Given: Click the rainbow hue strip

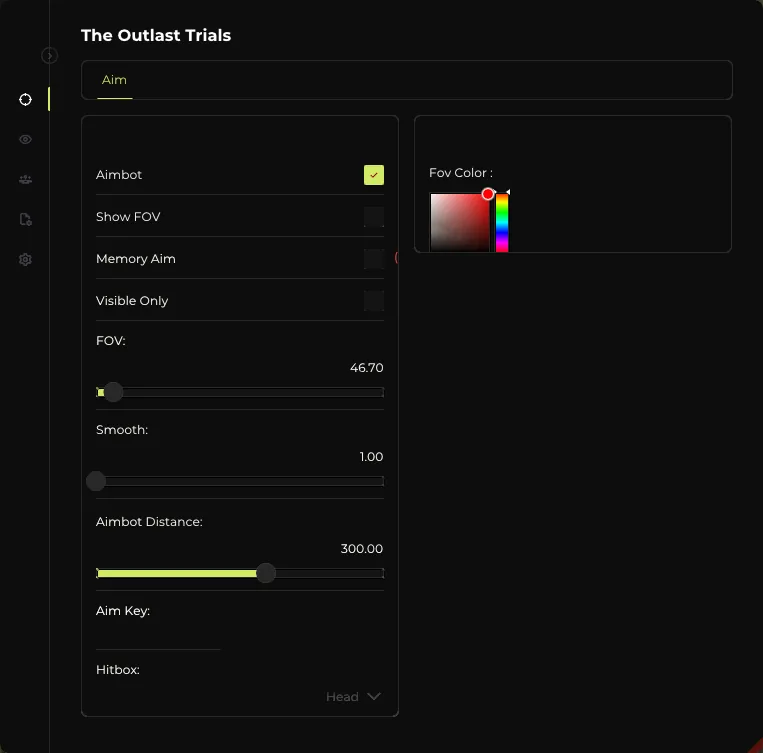Looking at the screenshot, I should pos(502,222).
